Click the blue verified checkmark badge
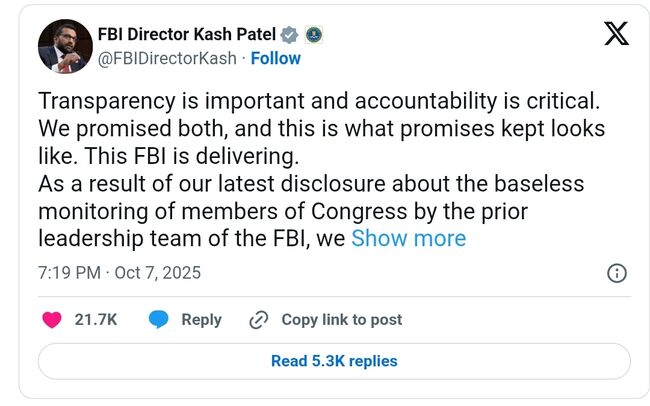 click(290, 35)
